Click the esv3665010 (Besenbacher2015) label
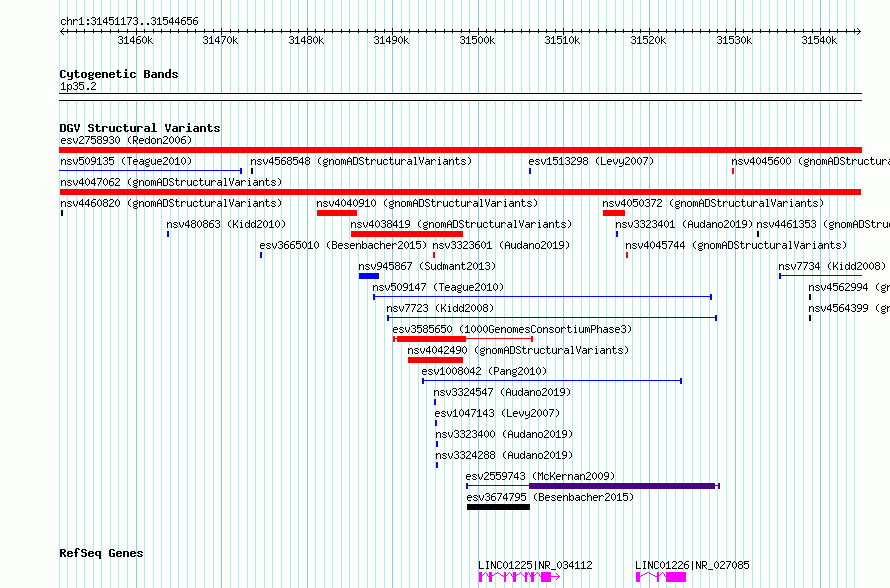 click(x=343, y=245)
